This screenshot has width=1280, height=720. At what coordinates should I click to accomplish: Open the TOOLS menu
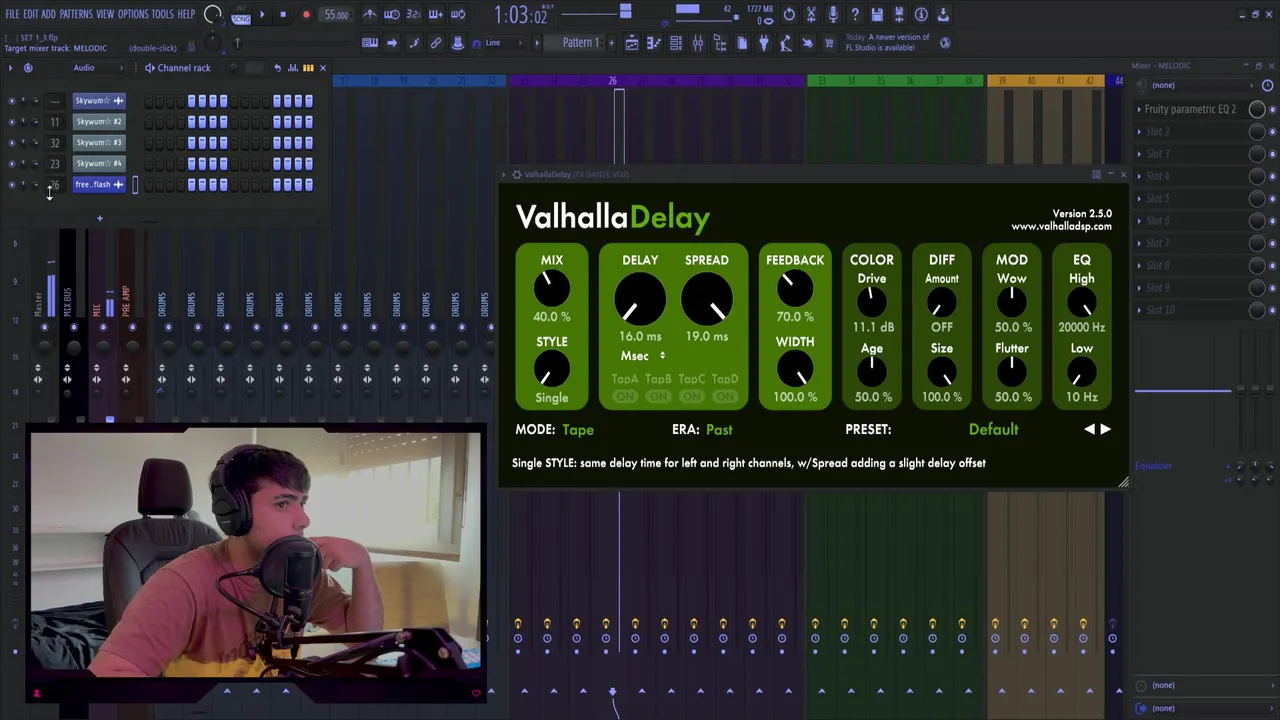click(162, 14)
